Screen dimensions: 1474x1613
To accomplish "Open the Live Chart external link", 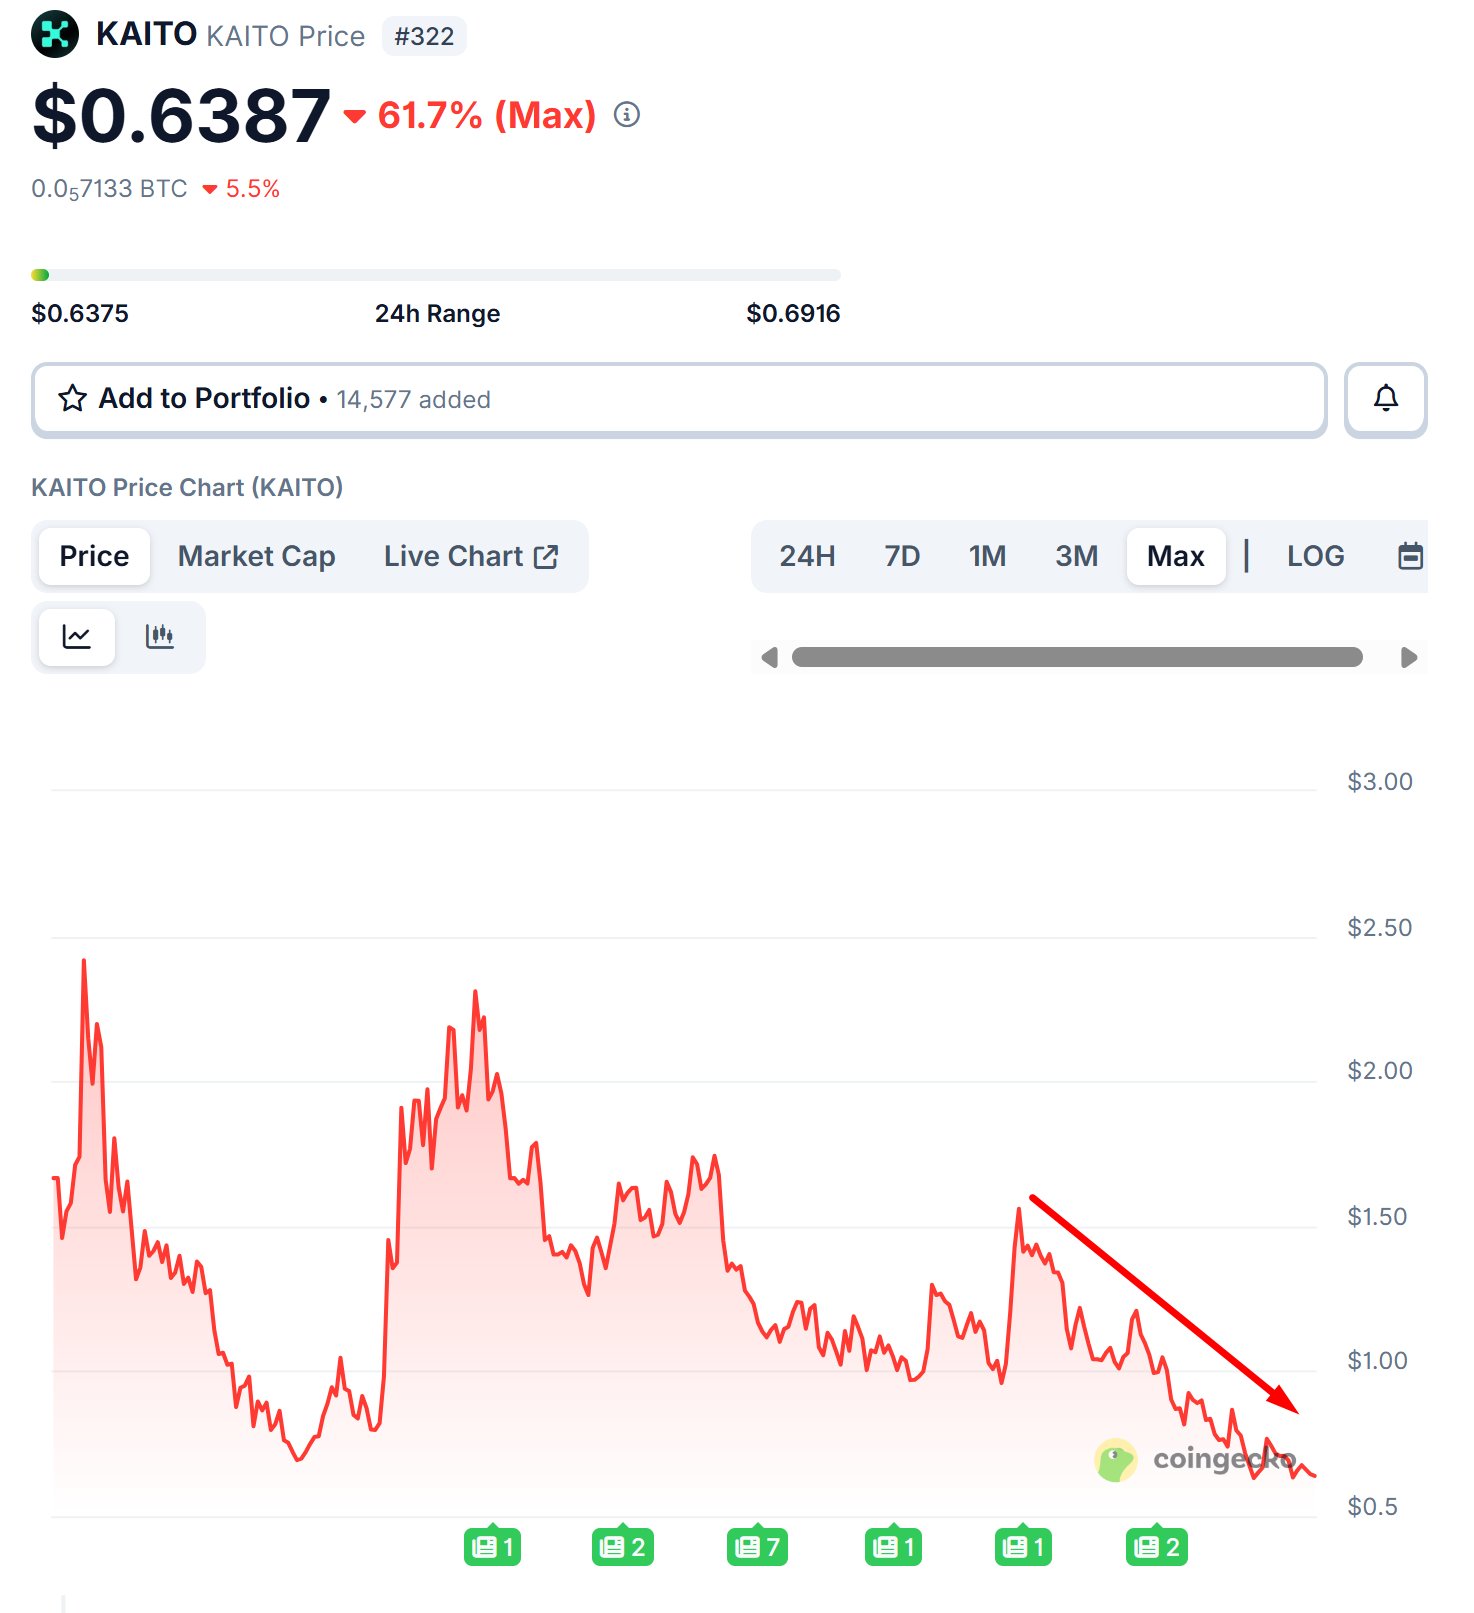I will coord(471,556).
